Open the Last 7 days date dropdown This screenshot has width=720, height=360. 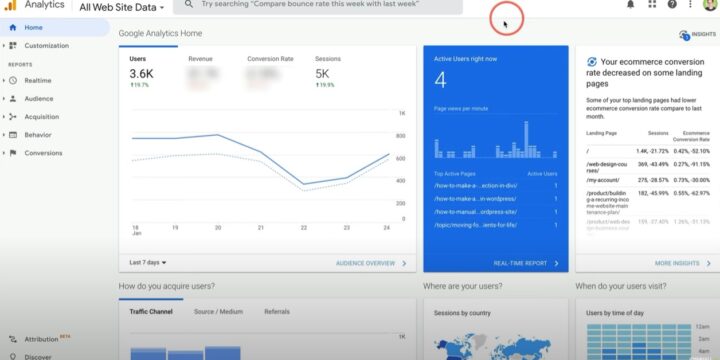coord(148,263)
